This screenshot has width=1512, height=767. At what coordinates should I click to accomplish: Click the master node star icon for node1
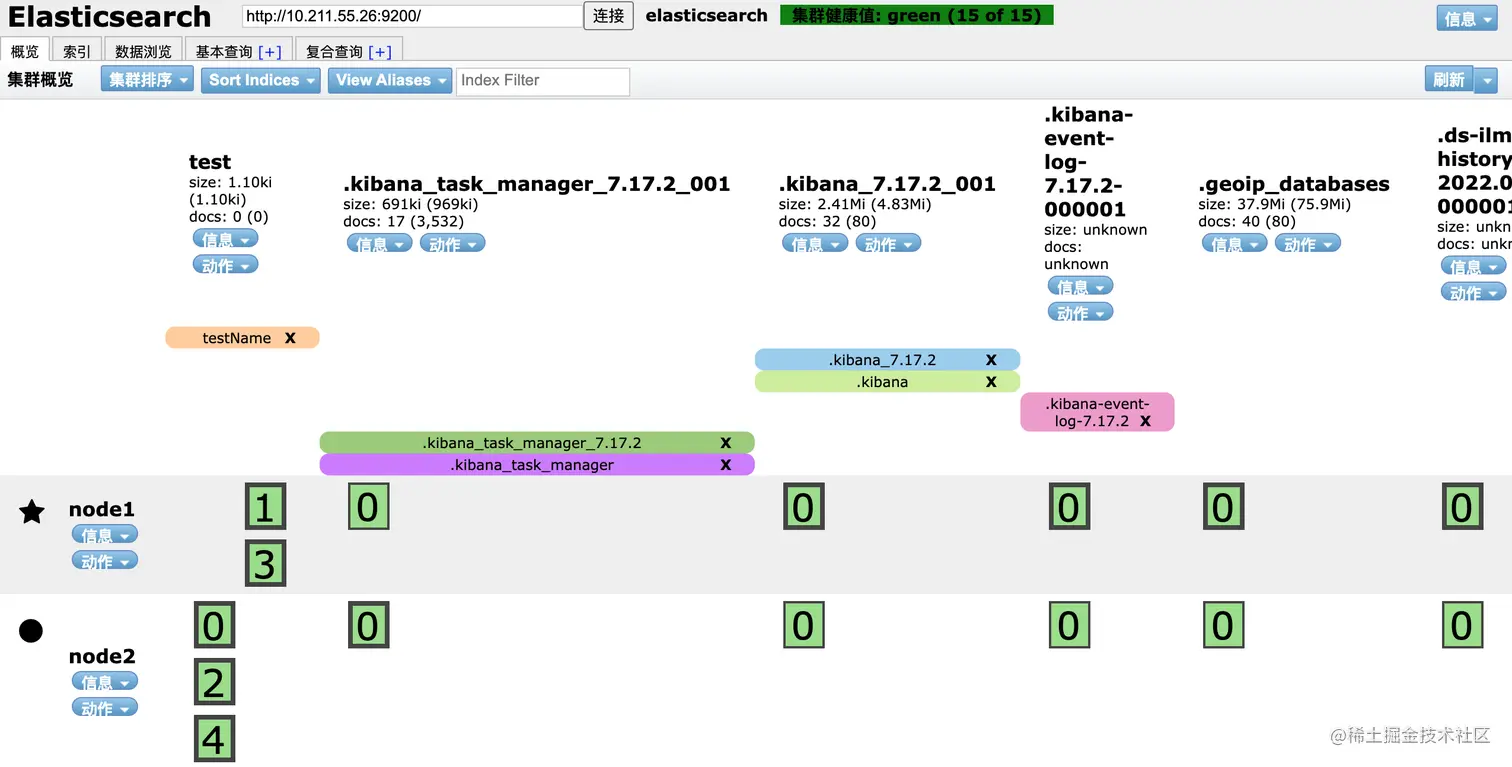tap(32, 512)
